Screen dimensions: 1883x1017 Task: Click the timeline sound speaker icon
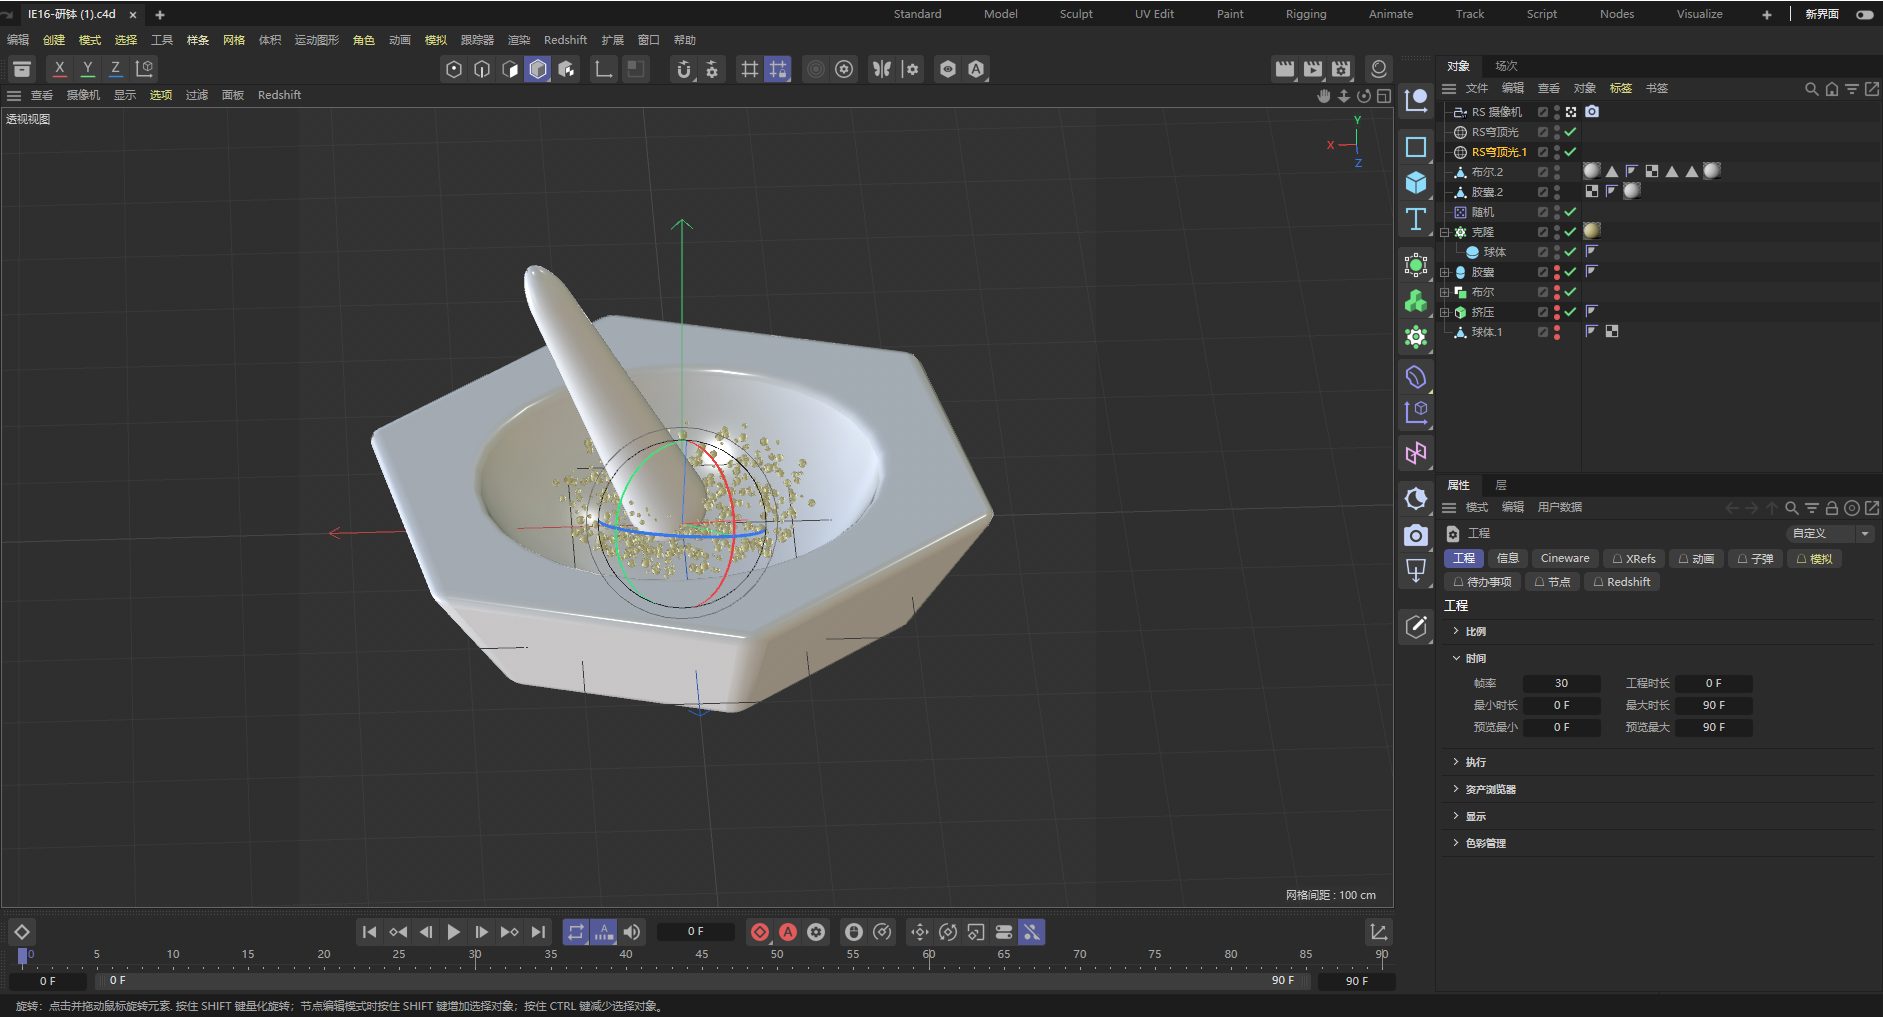(x=632, y=932)
